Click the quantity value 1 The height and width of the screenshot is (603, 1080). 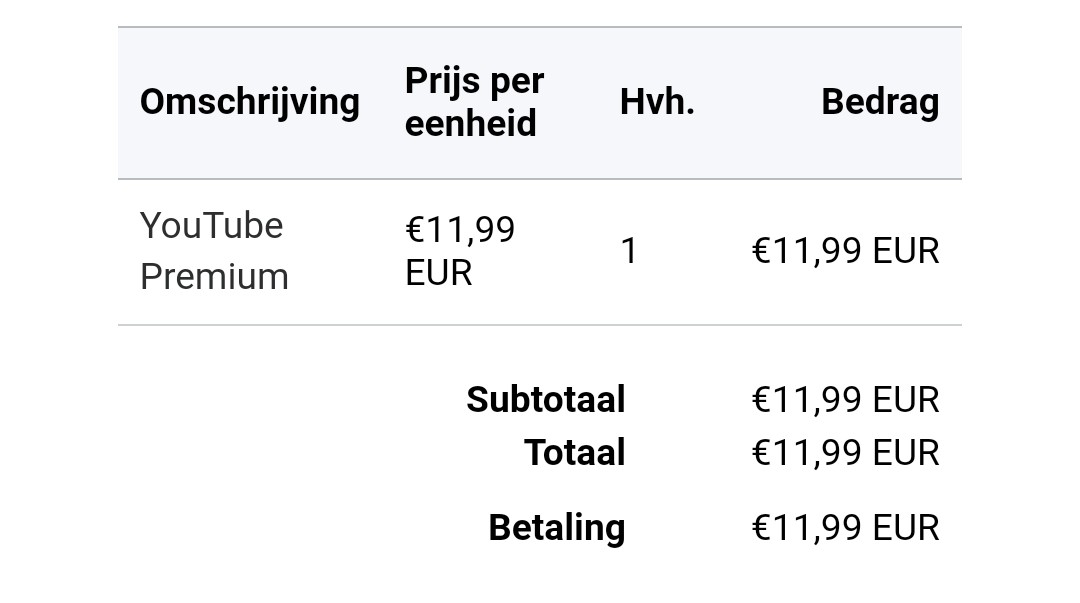click(x=629, y=251)
